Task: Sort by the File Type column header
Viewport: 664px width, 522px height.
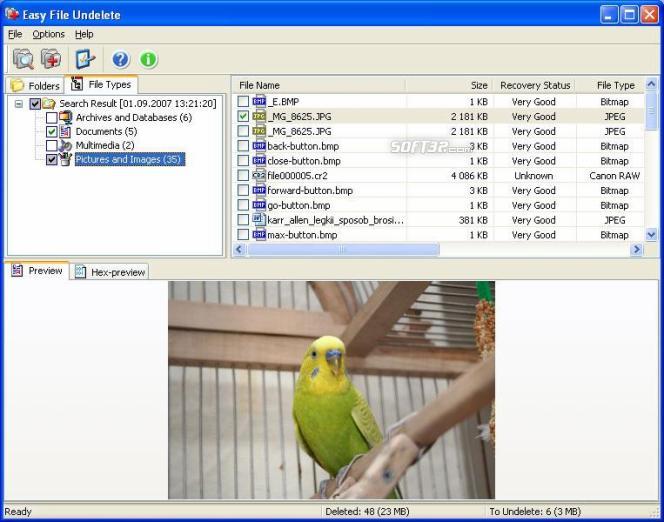Action: pos(611,86)
